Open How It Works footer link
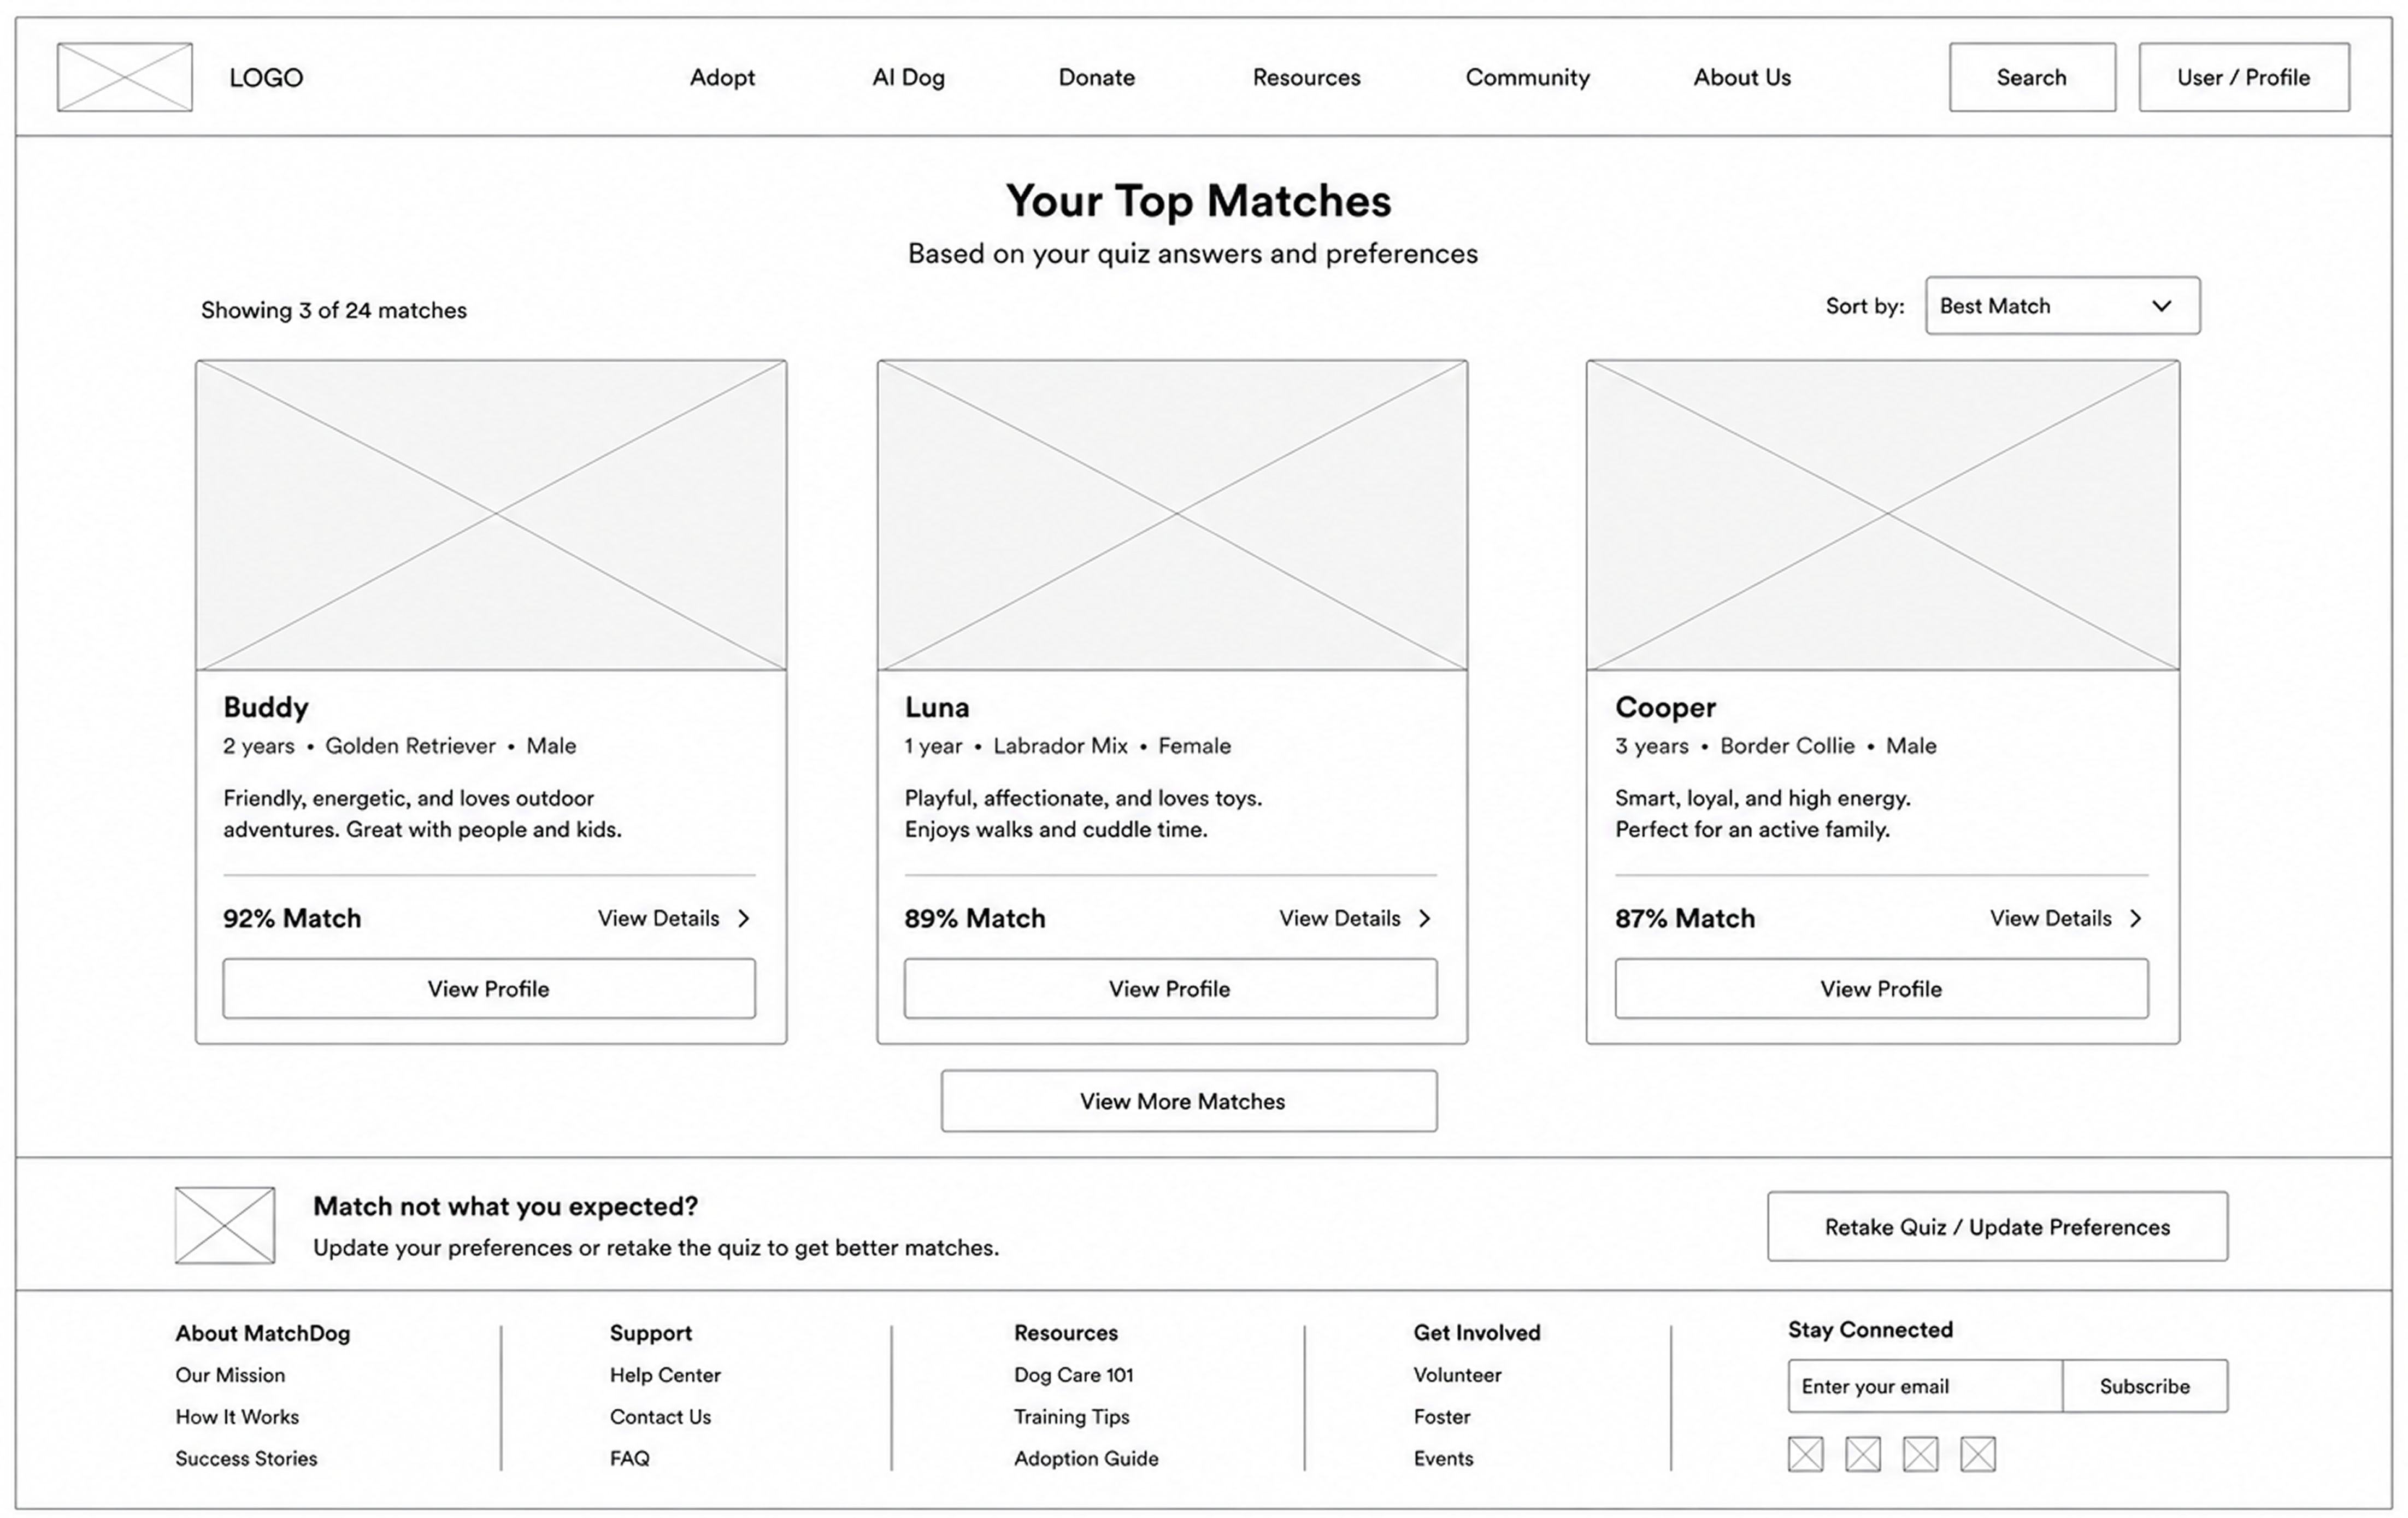2408x1518 pixels. 237,1417
